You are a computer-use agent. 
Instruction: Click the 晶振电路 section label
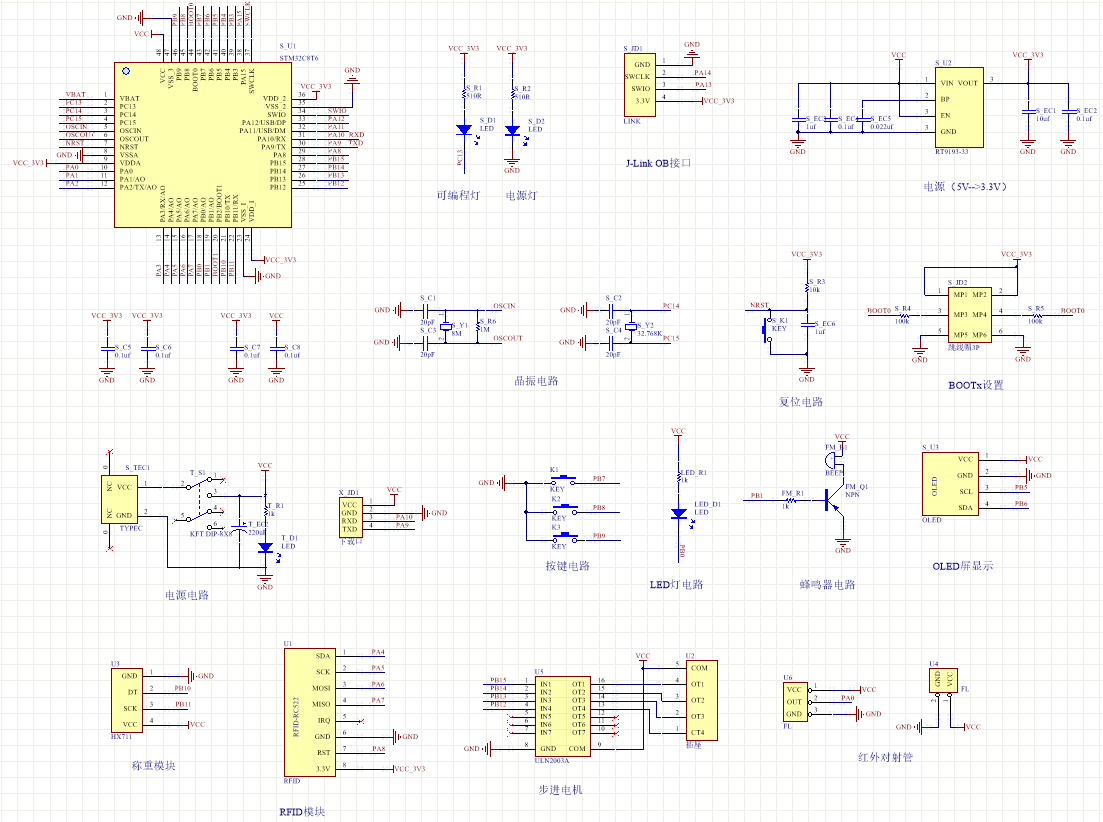pos(535,381)
